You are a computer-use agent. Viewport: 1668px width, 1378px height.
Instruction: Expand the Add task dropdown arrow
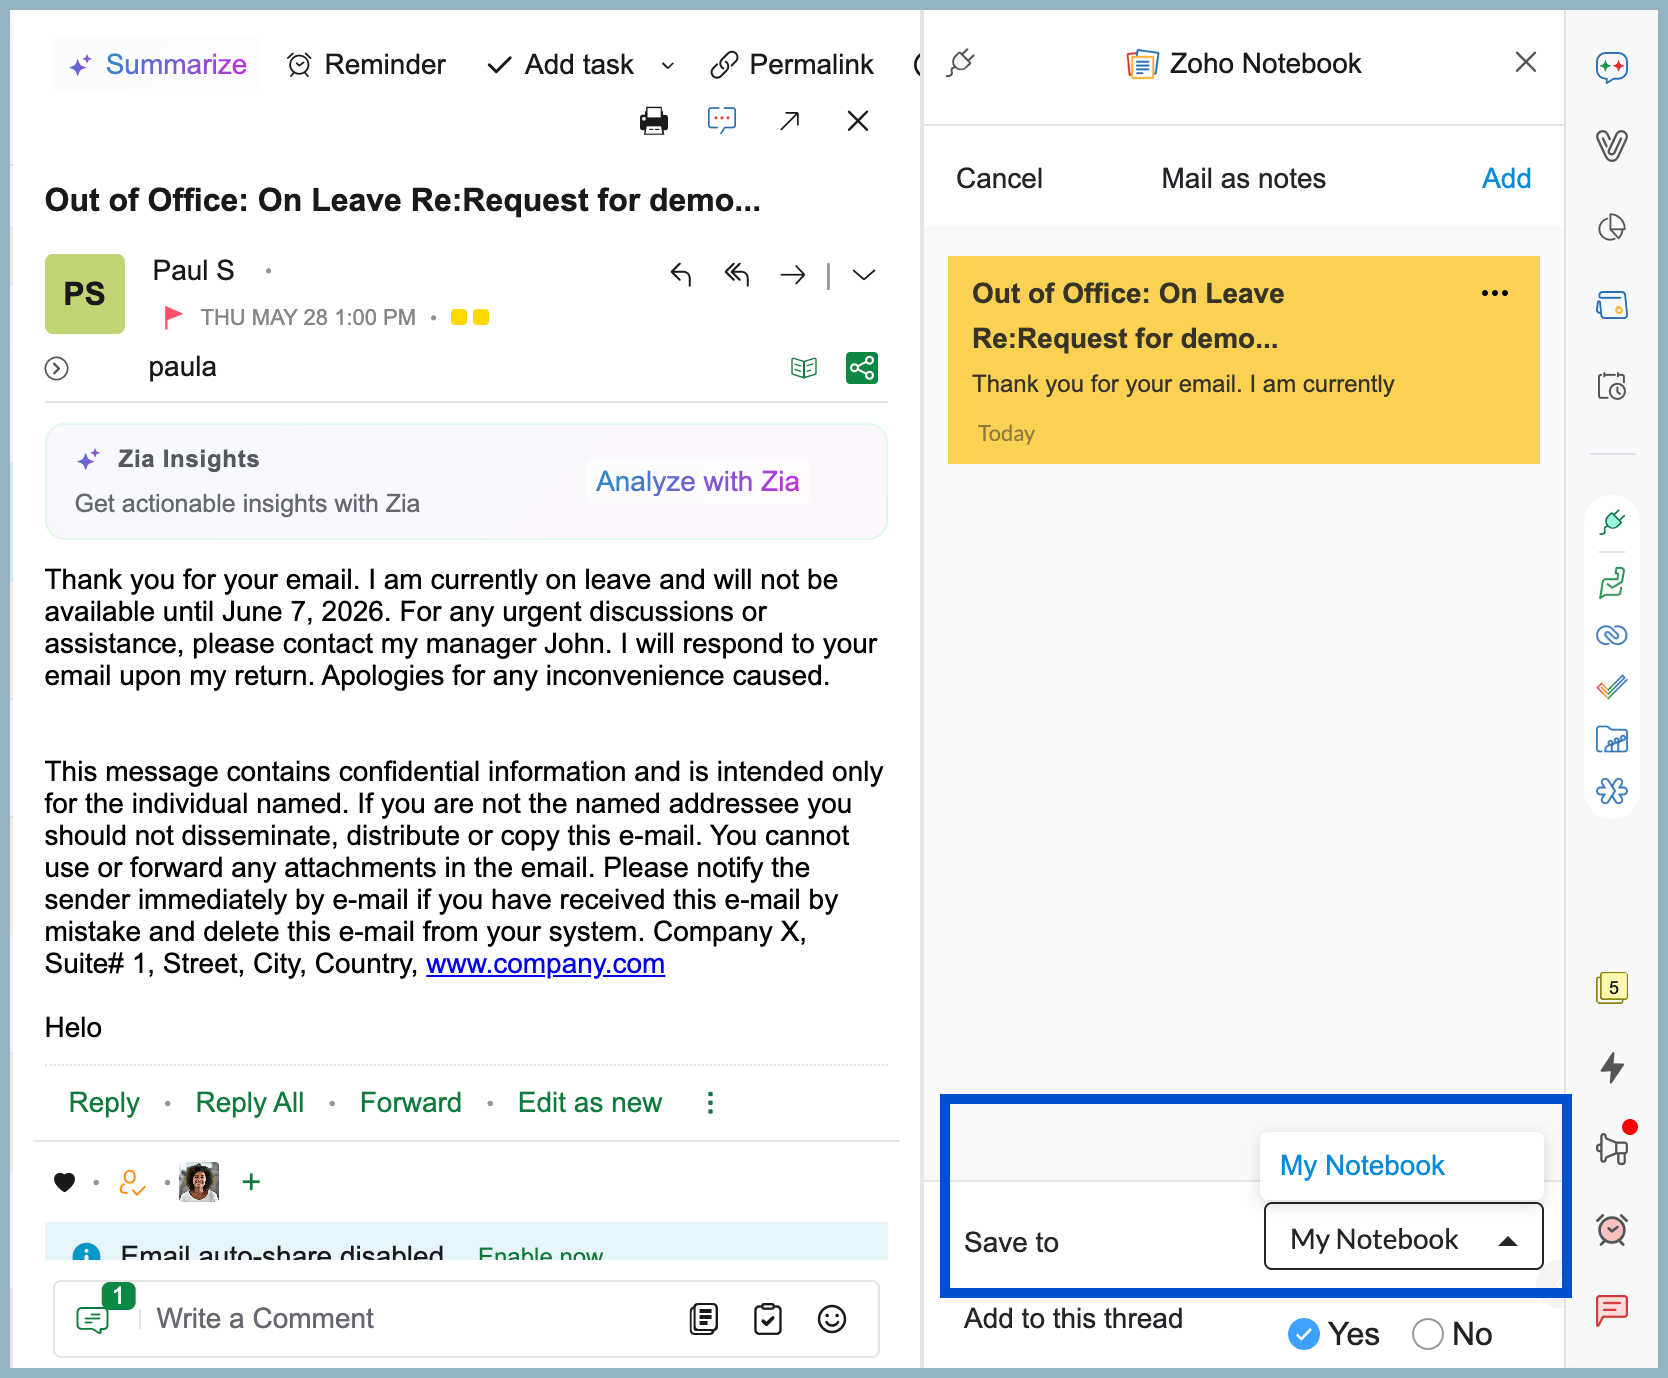click(x=668, y=66)
